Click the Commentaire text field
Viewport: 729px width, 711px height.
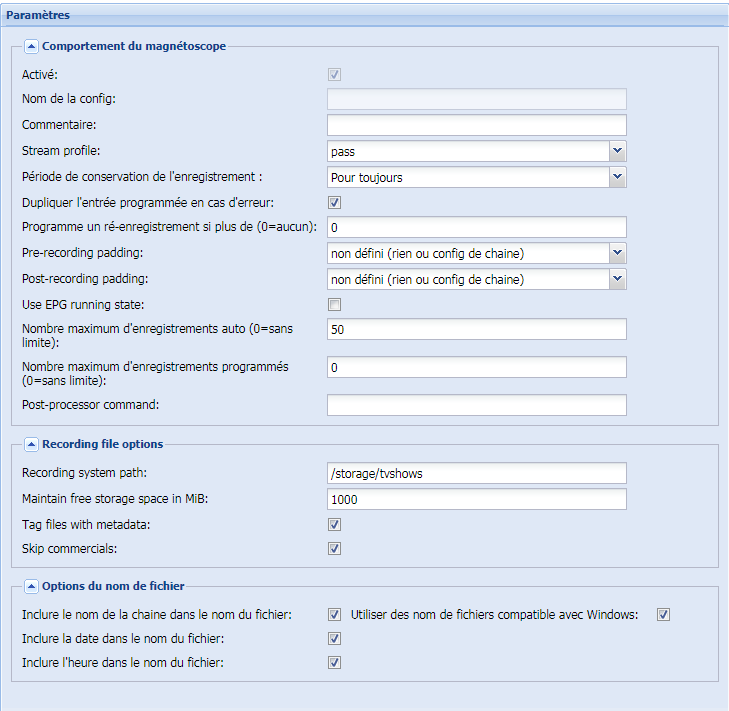coord(477,125)
